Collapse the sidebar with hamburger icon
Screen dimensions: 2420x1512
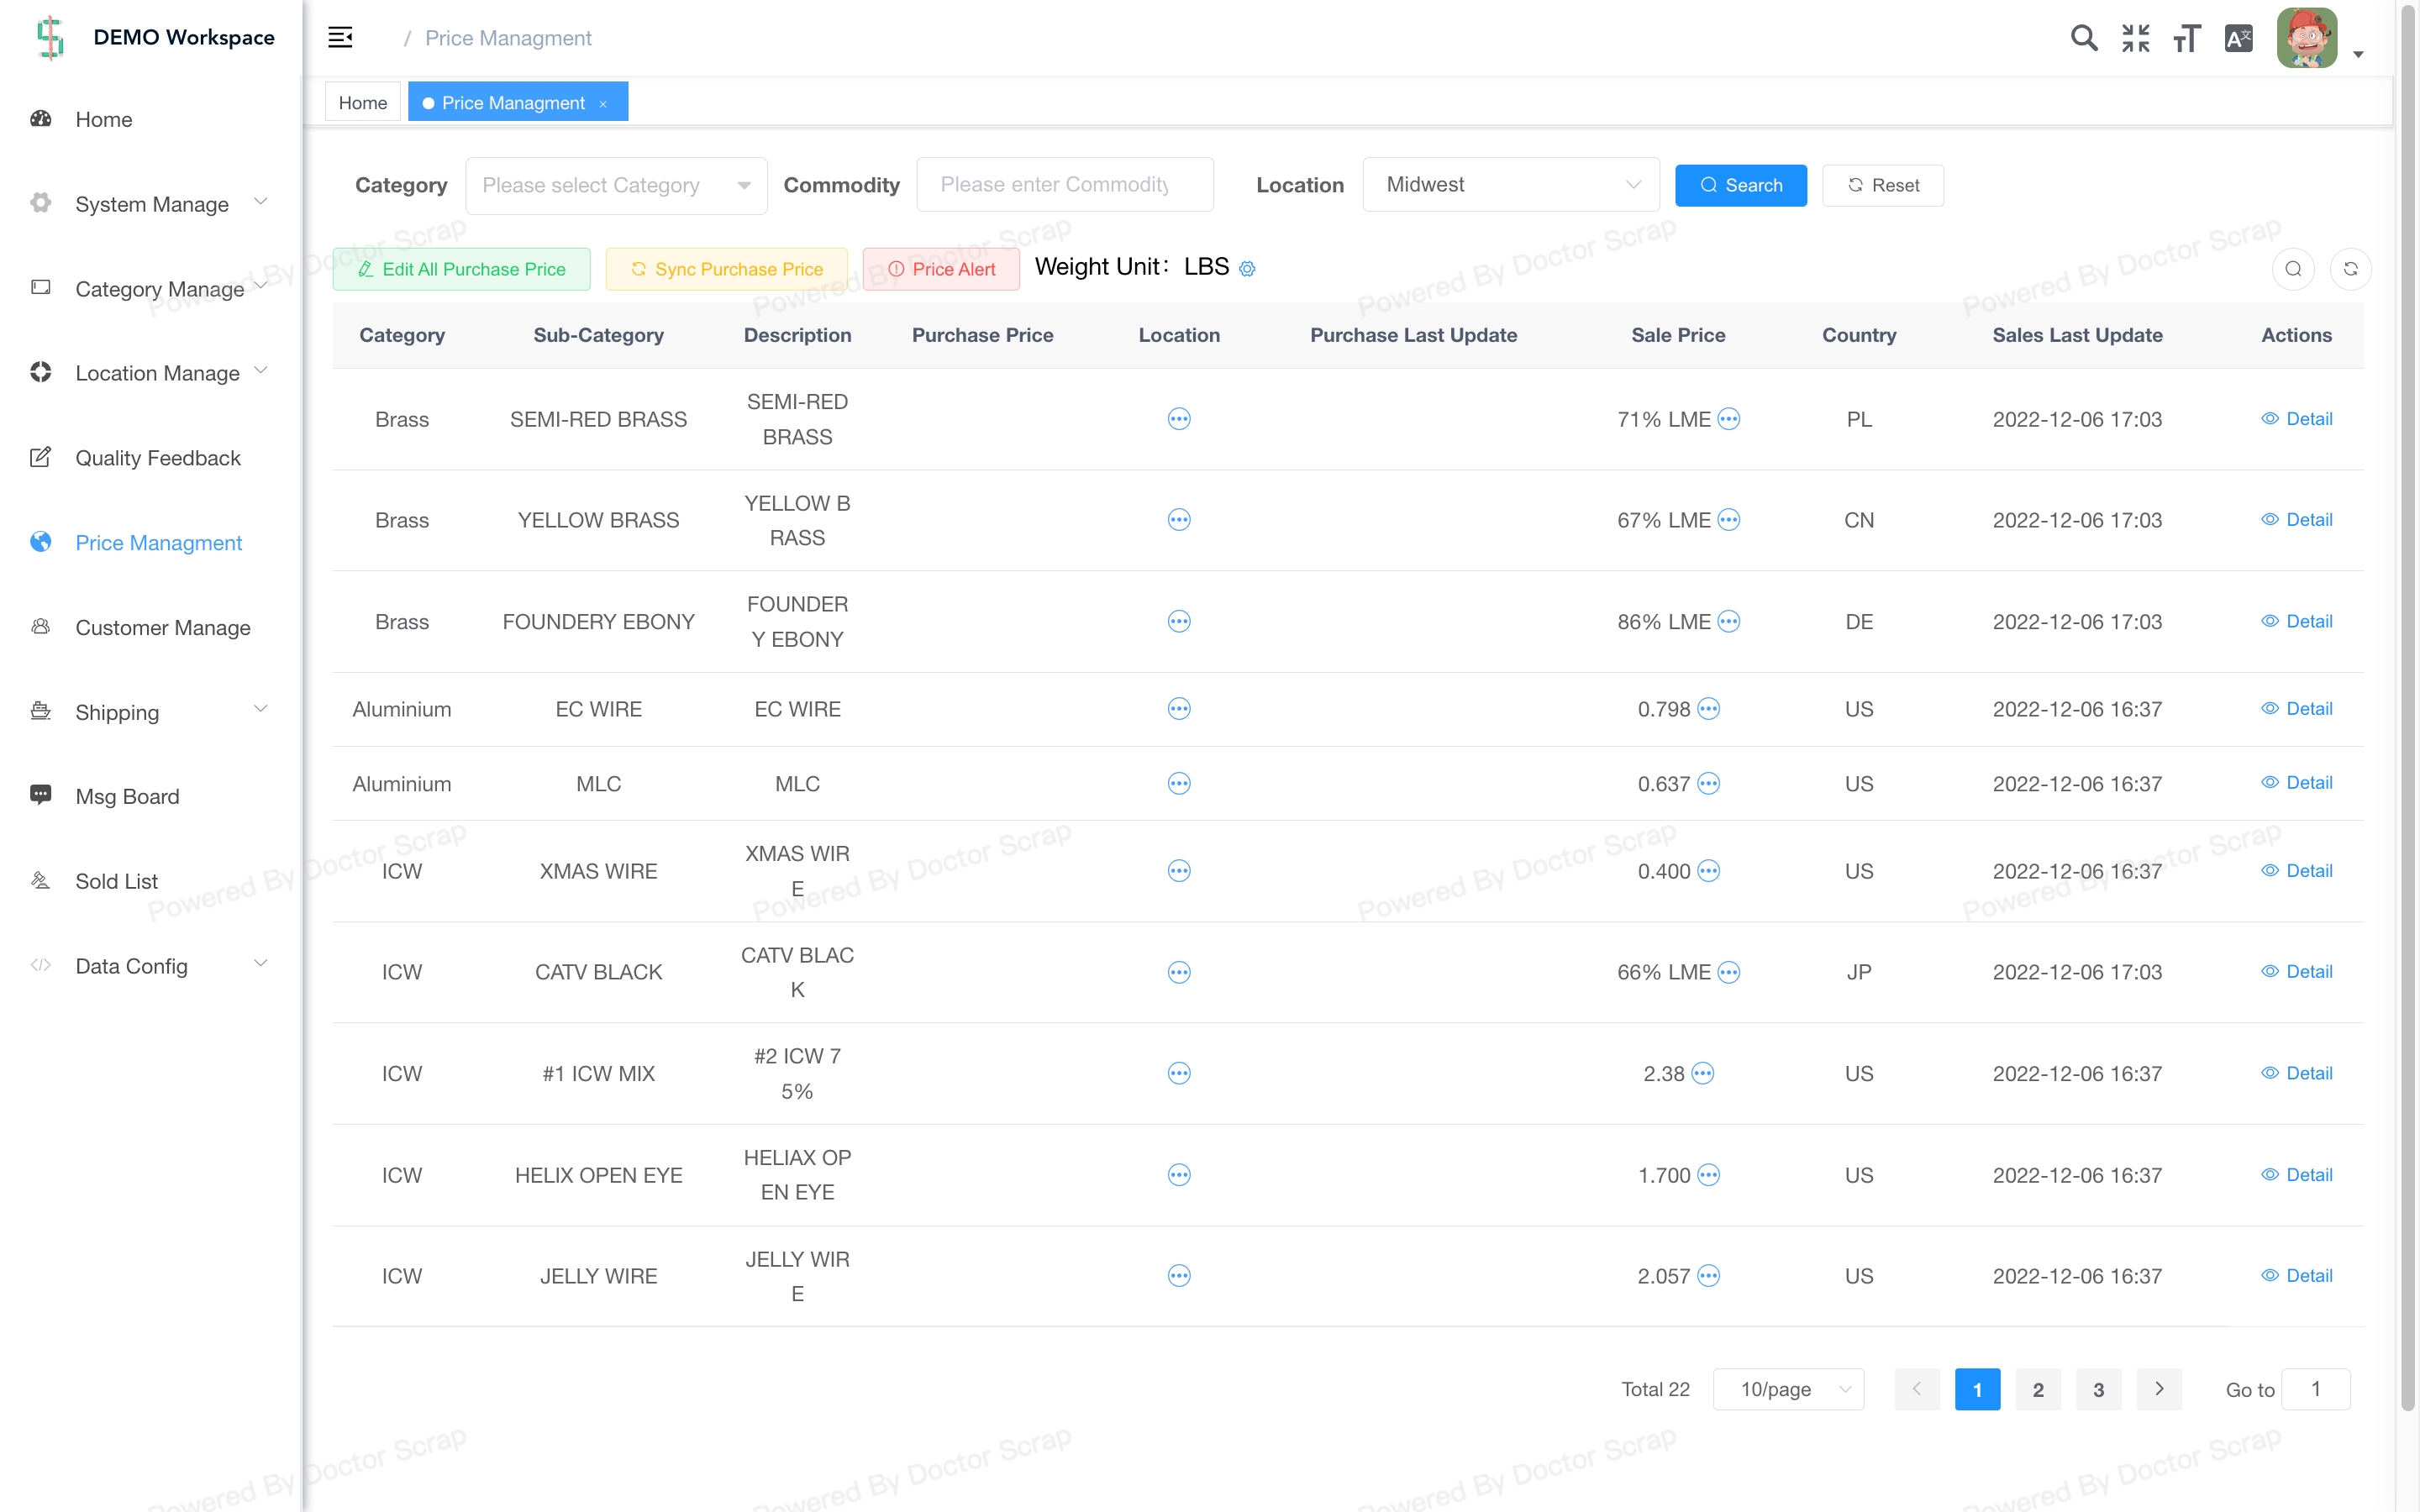click(340, 38)
